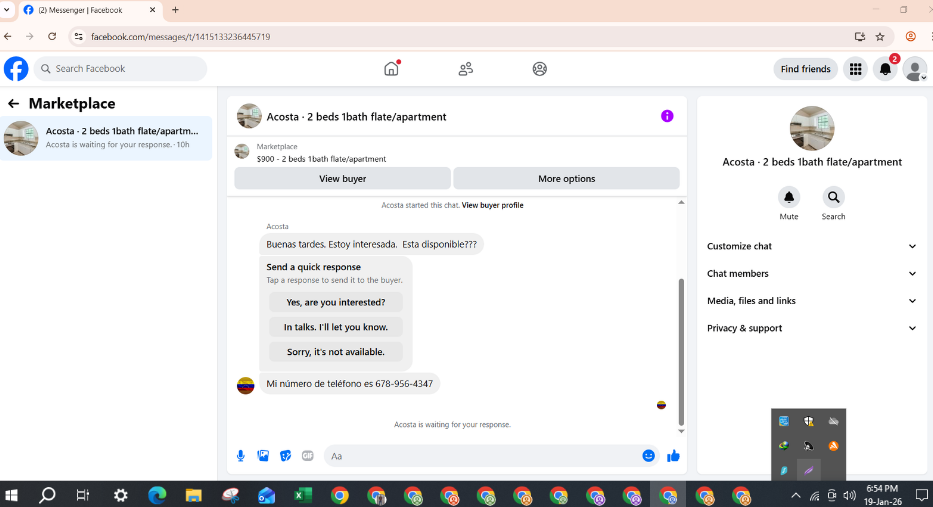Expand Media, files and links section
The height and width of the screenshot is (507, 933).
[x=812, y=301]
